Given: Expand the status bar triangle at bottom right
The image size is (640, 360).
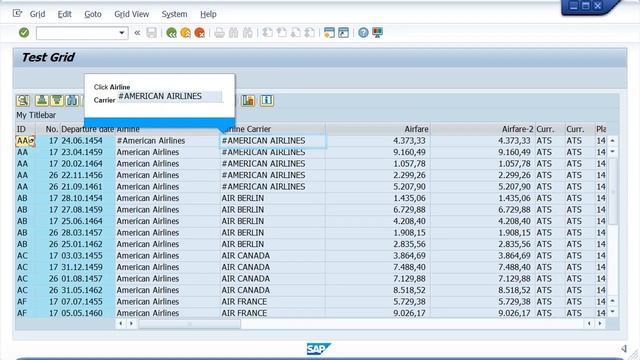Looking at the screenshot, I should click(624, 348).
